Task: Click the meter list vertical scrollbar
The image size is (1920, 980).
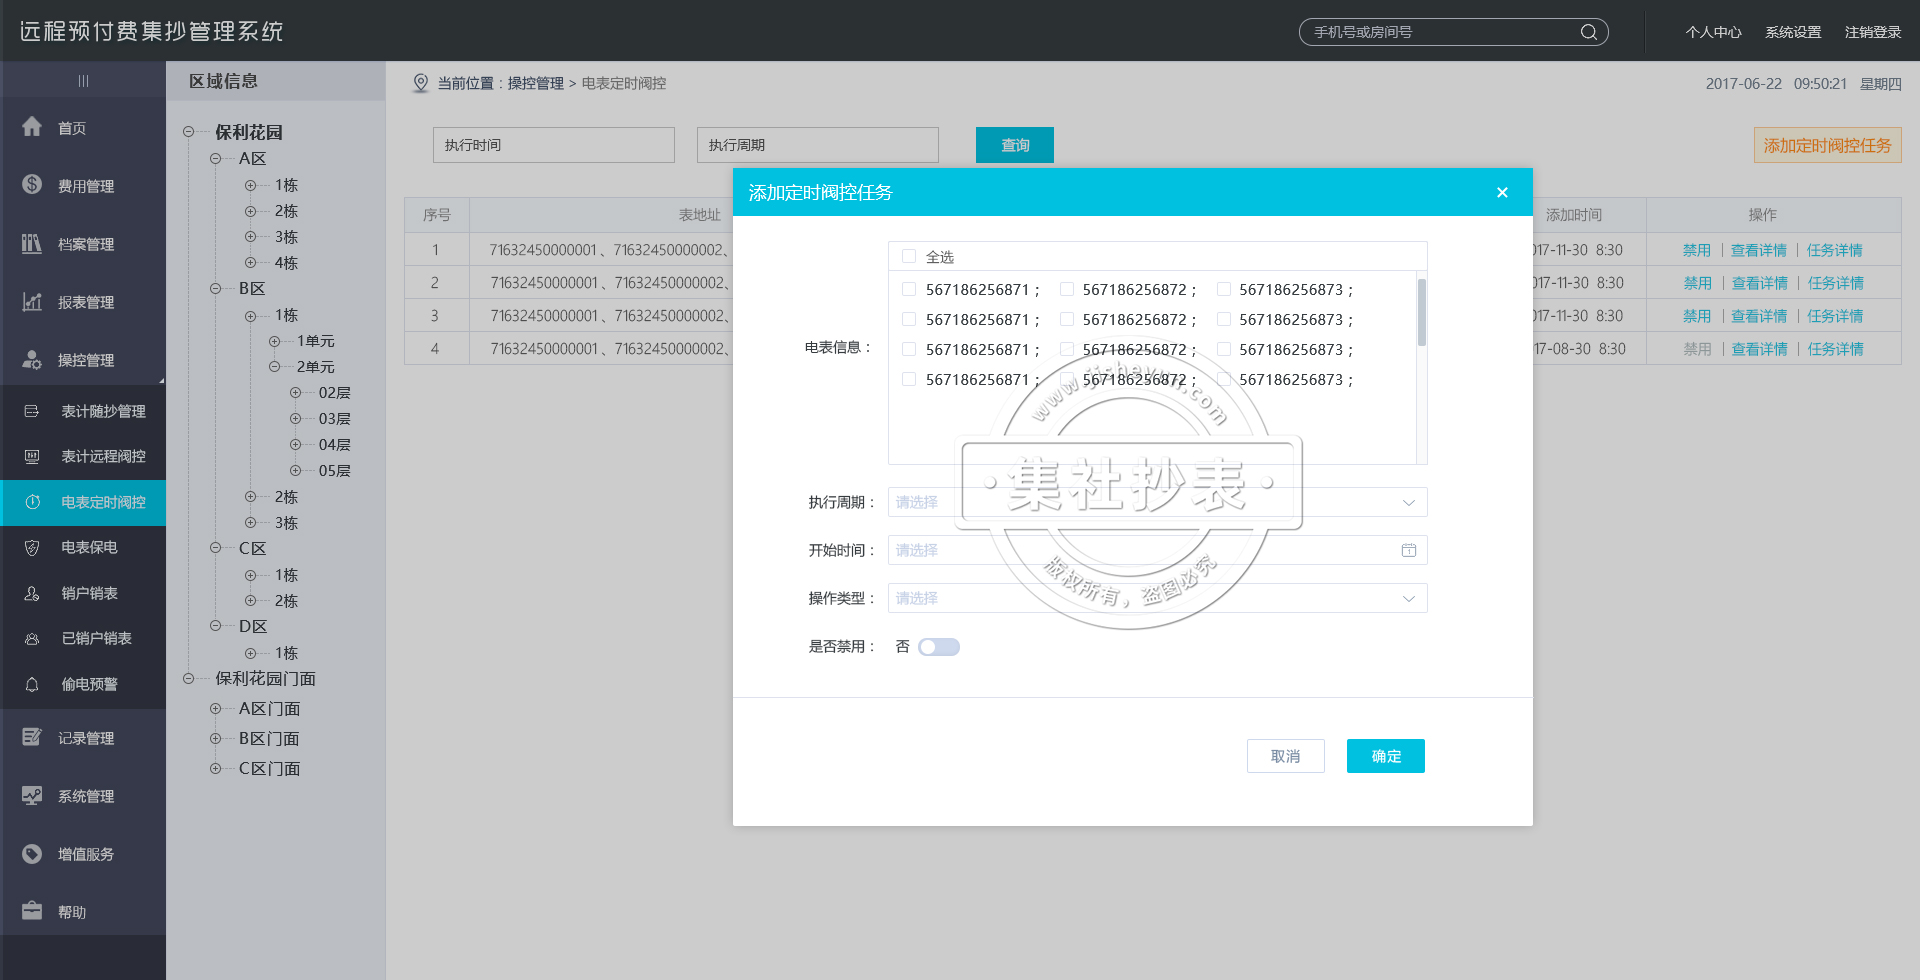Action: [x=1421, y=312]
